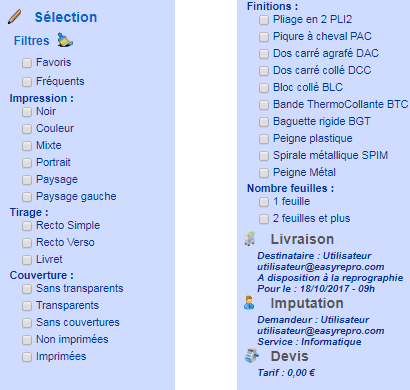Image resolution: width=410 pixels, height=390 pixels.
Task: Check Spirale métallique SPIM option
Action: 264,156
